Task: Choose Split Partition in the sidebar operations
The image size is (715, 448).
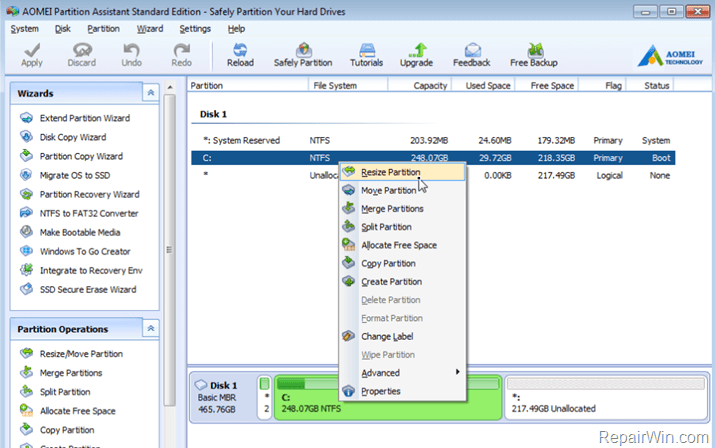Action: tap(56, 392)
